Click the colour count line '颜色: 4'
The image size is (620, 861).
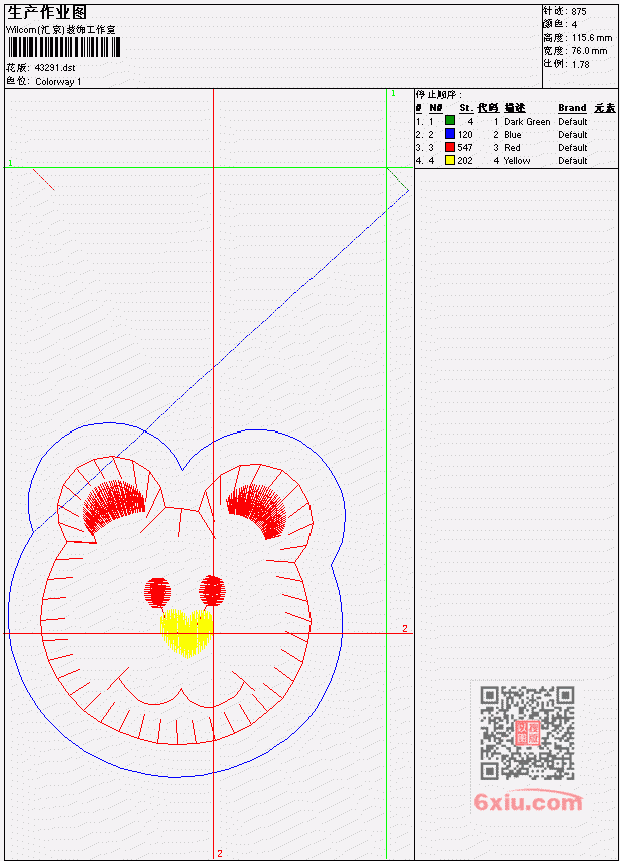560,25
